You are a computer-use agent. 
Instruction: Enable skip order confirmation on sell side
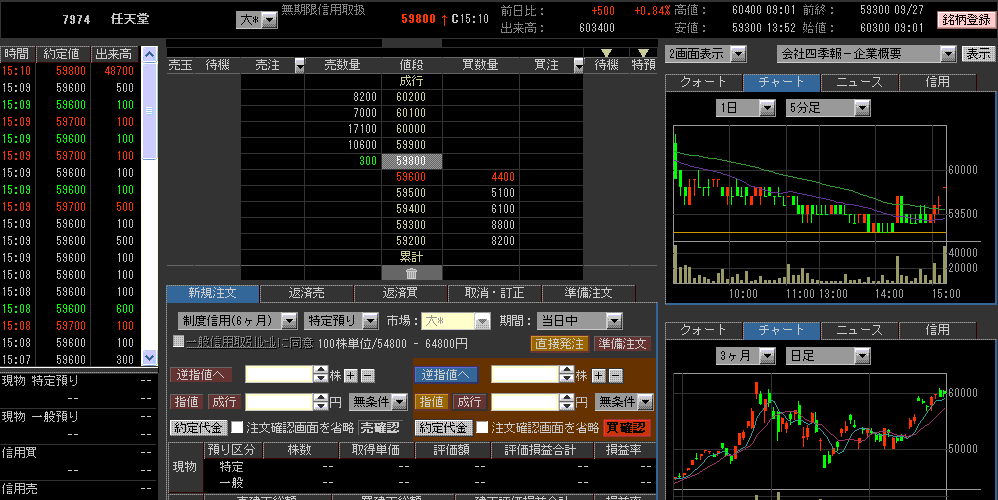[x=236, y=427]
